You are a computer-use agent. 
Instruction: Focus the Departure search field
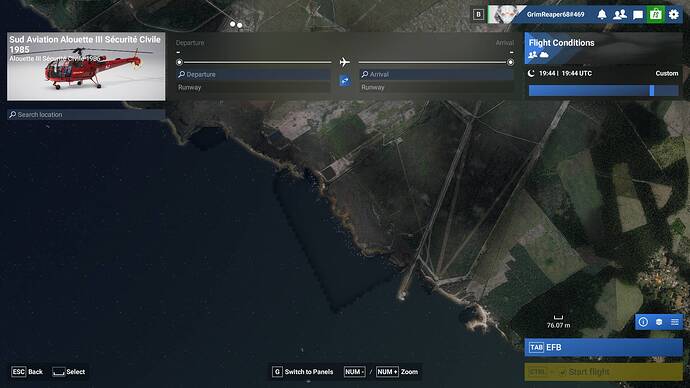click(x=253, y=74)
